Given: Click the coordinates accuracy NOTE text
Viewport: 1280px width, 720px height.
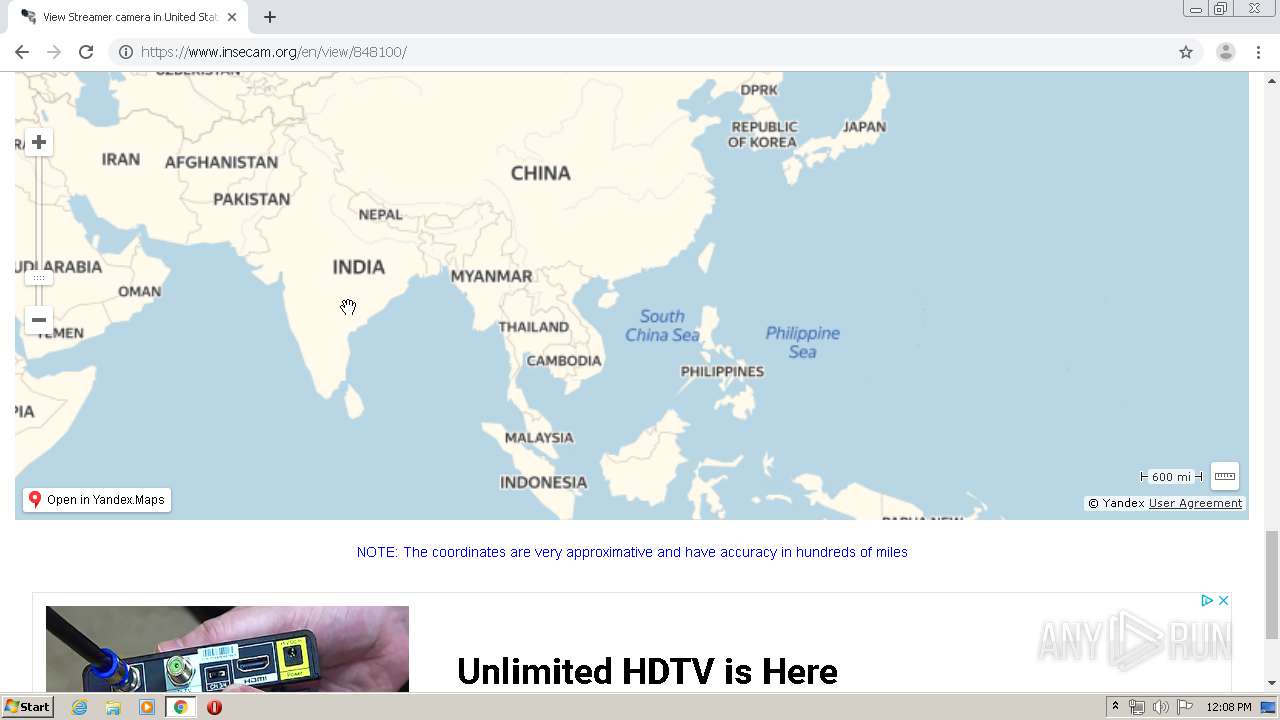Looking at the screenshot, I should tap(632, 552).
